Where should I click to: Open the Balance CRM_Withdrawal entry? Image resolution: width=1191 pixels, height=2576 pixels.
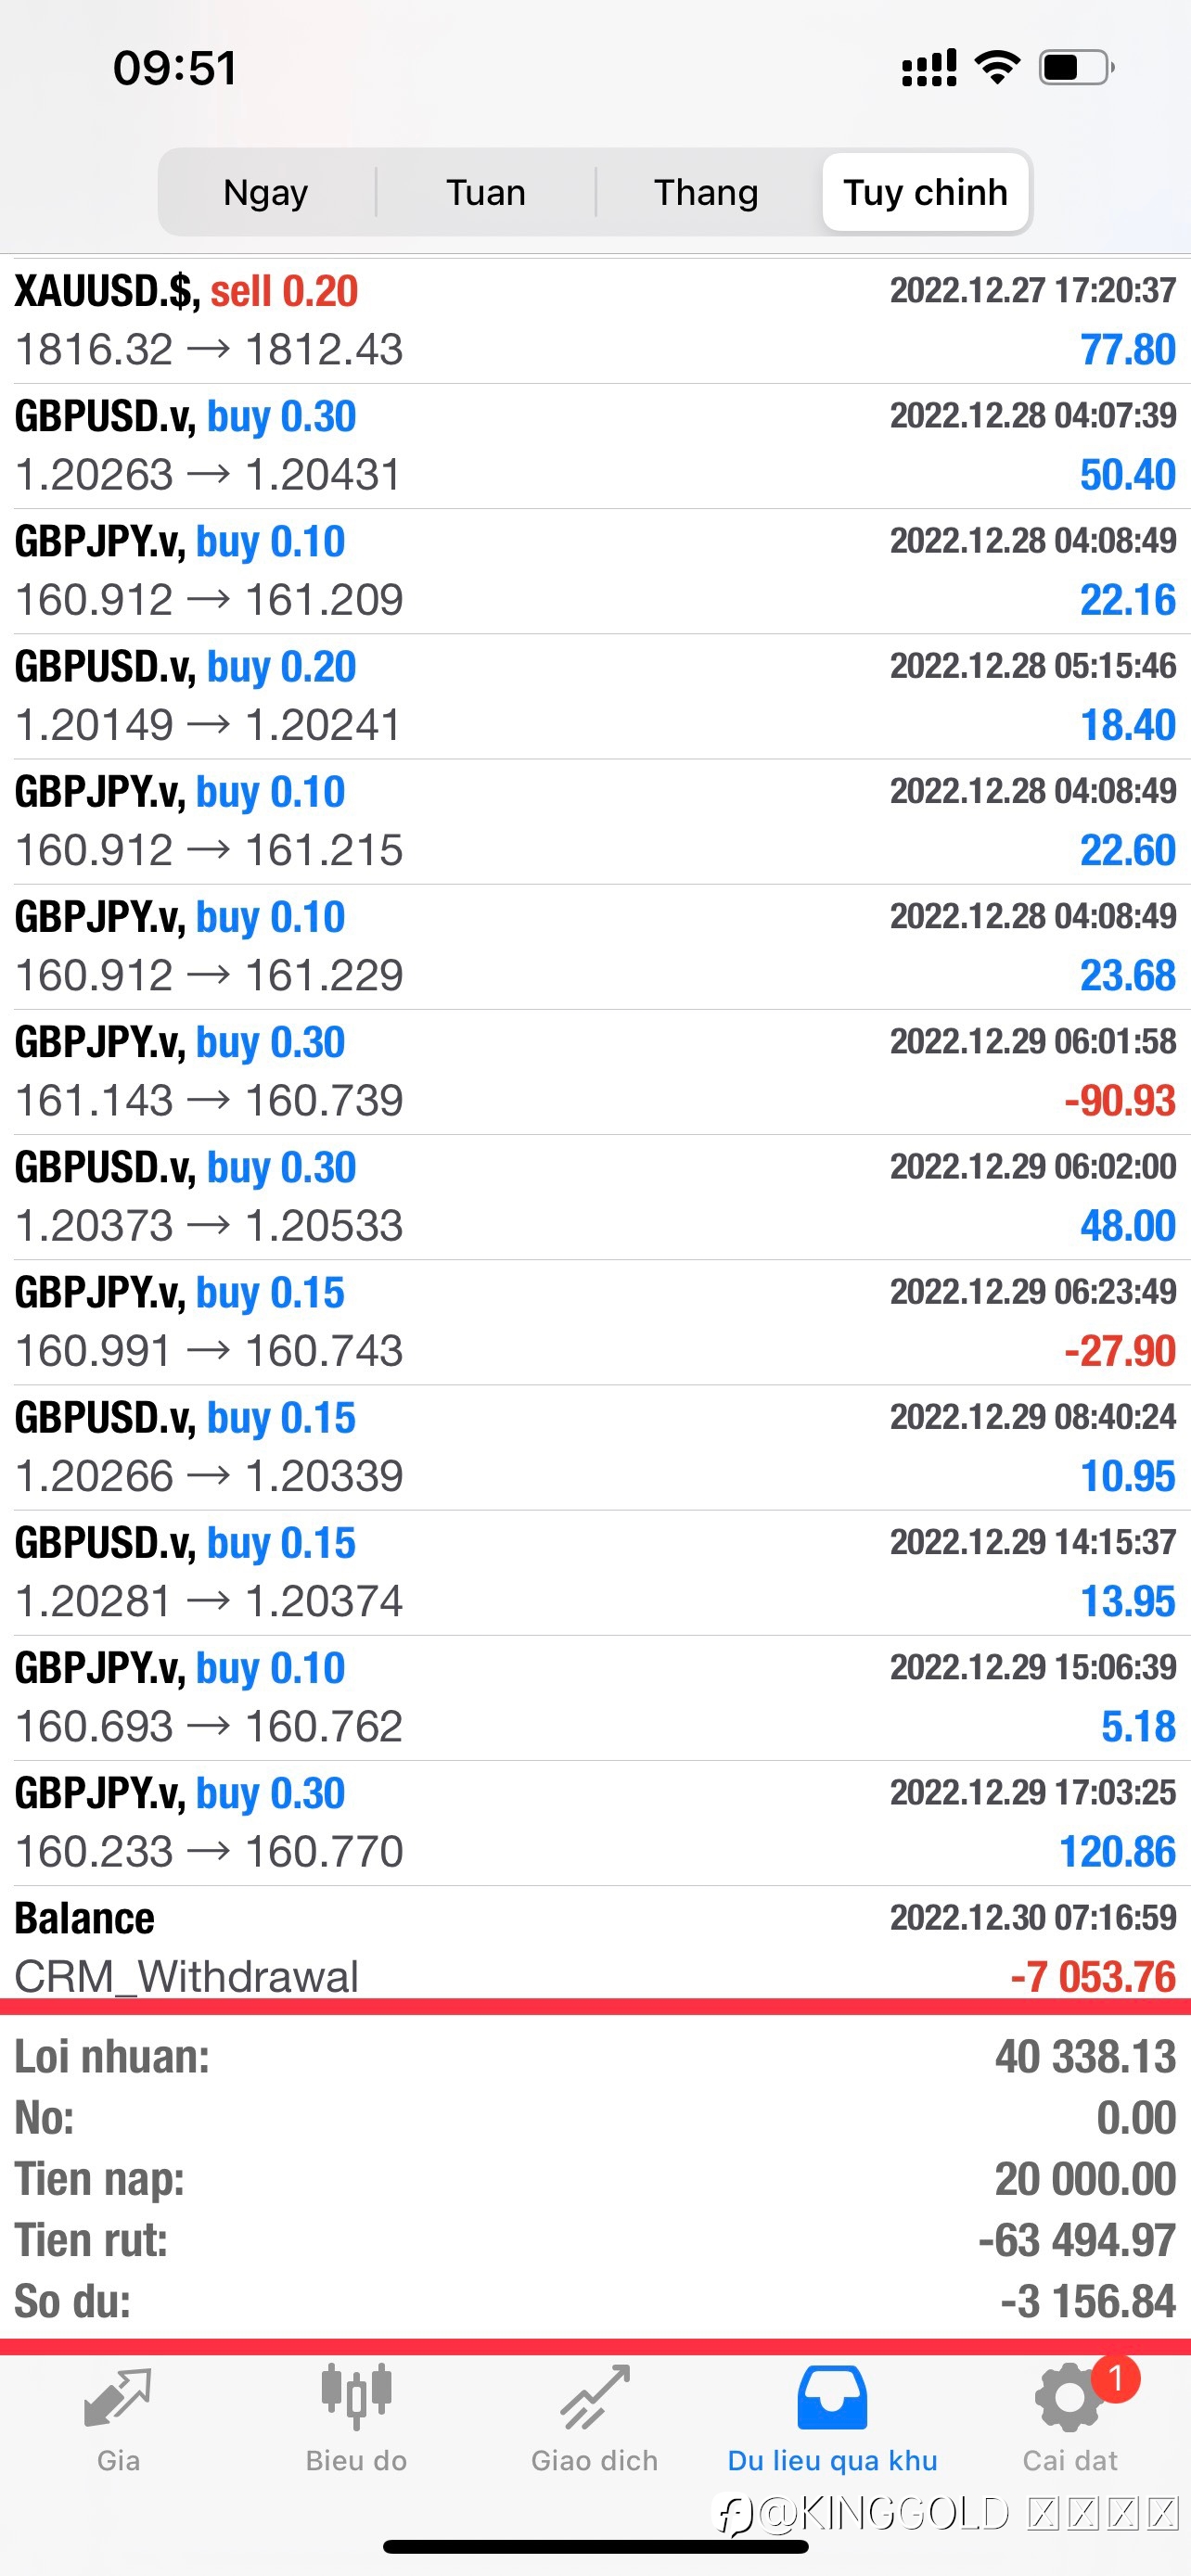(595, 1946)
